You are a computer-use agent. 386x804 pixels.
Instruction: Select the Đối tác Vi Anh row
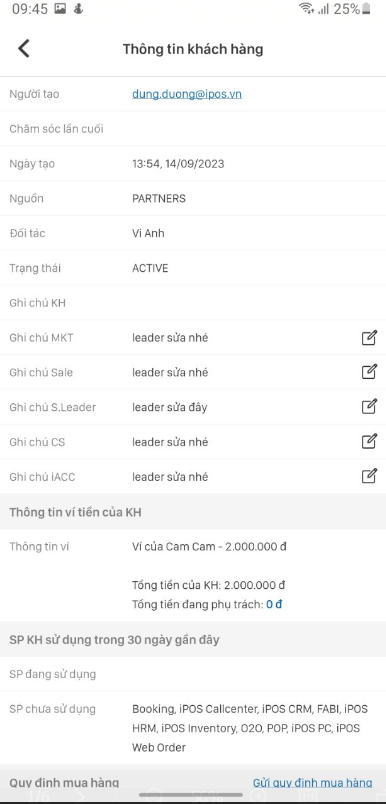click(x=193, y=233)
